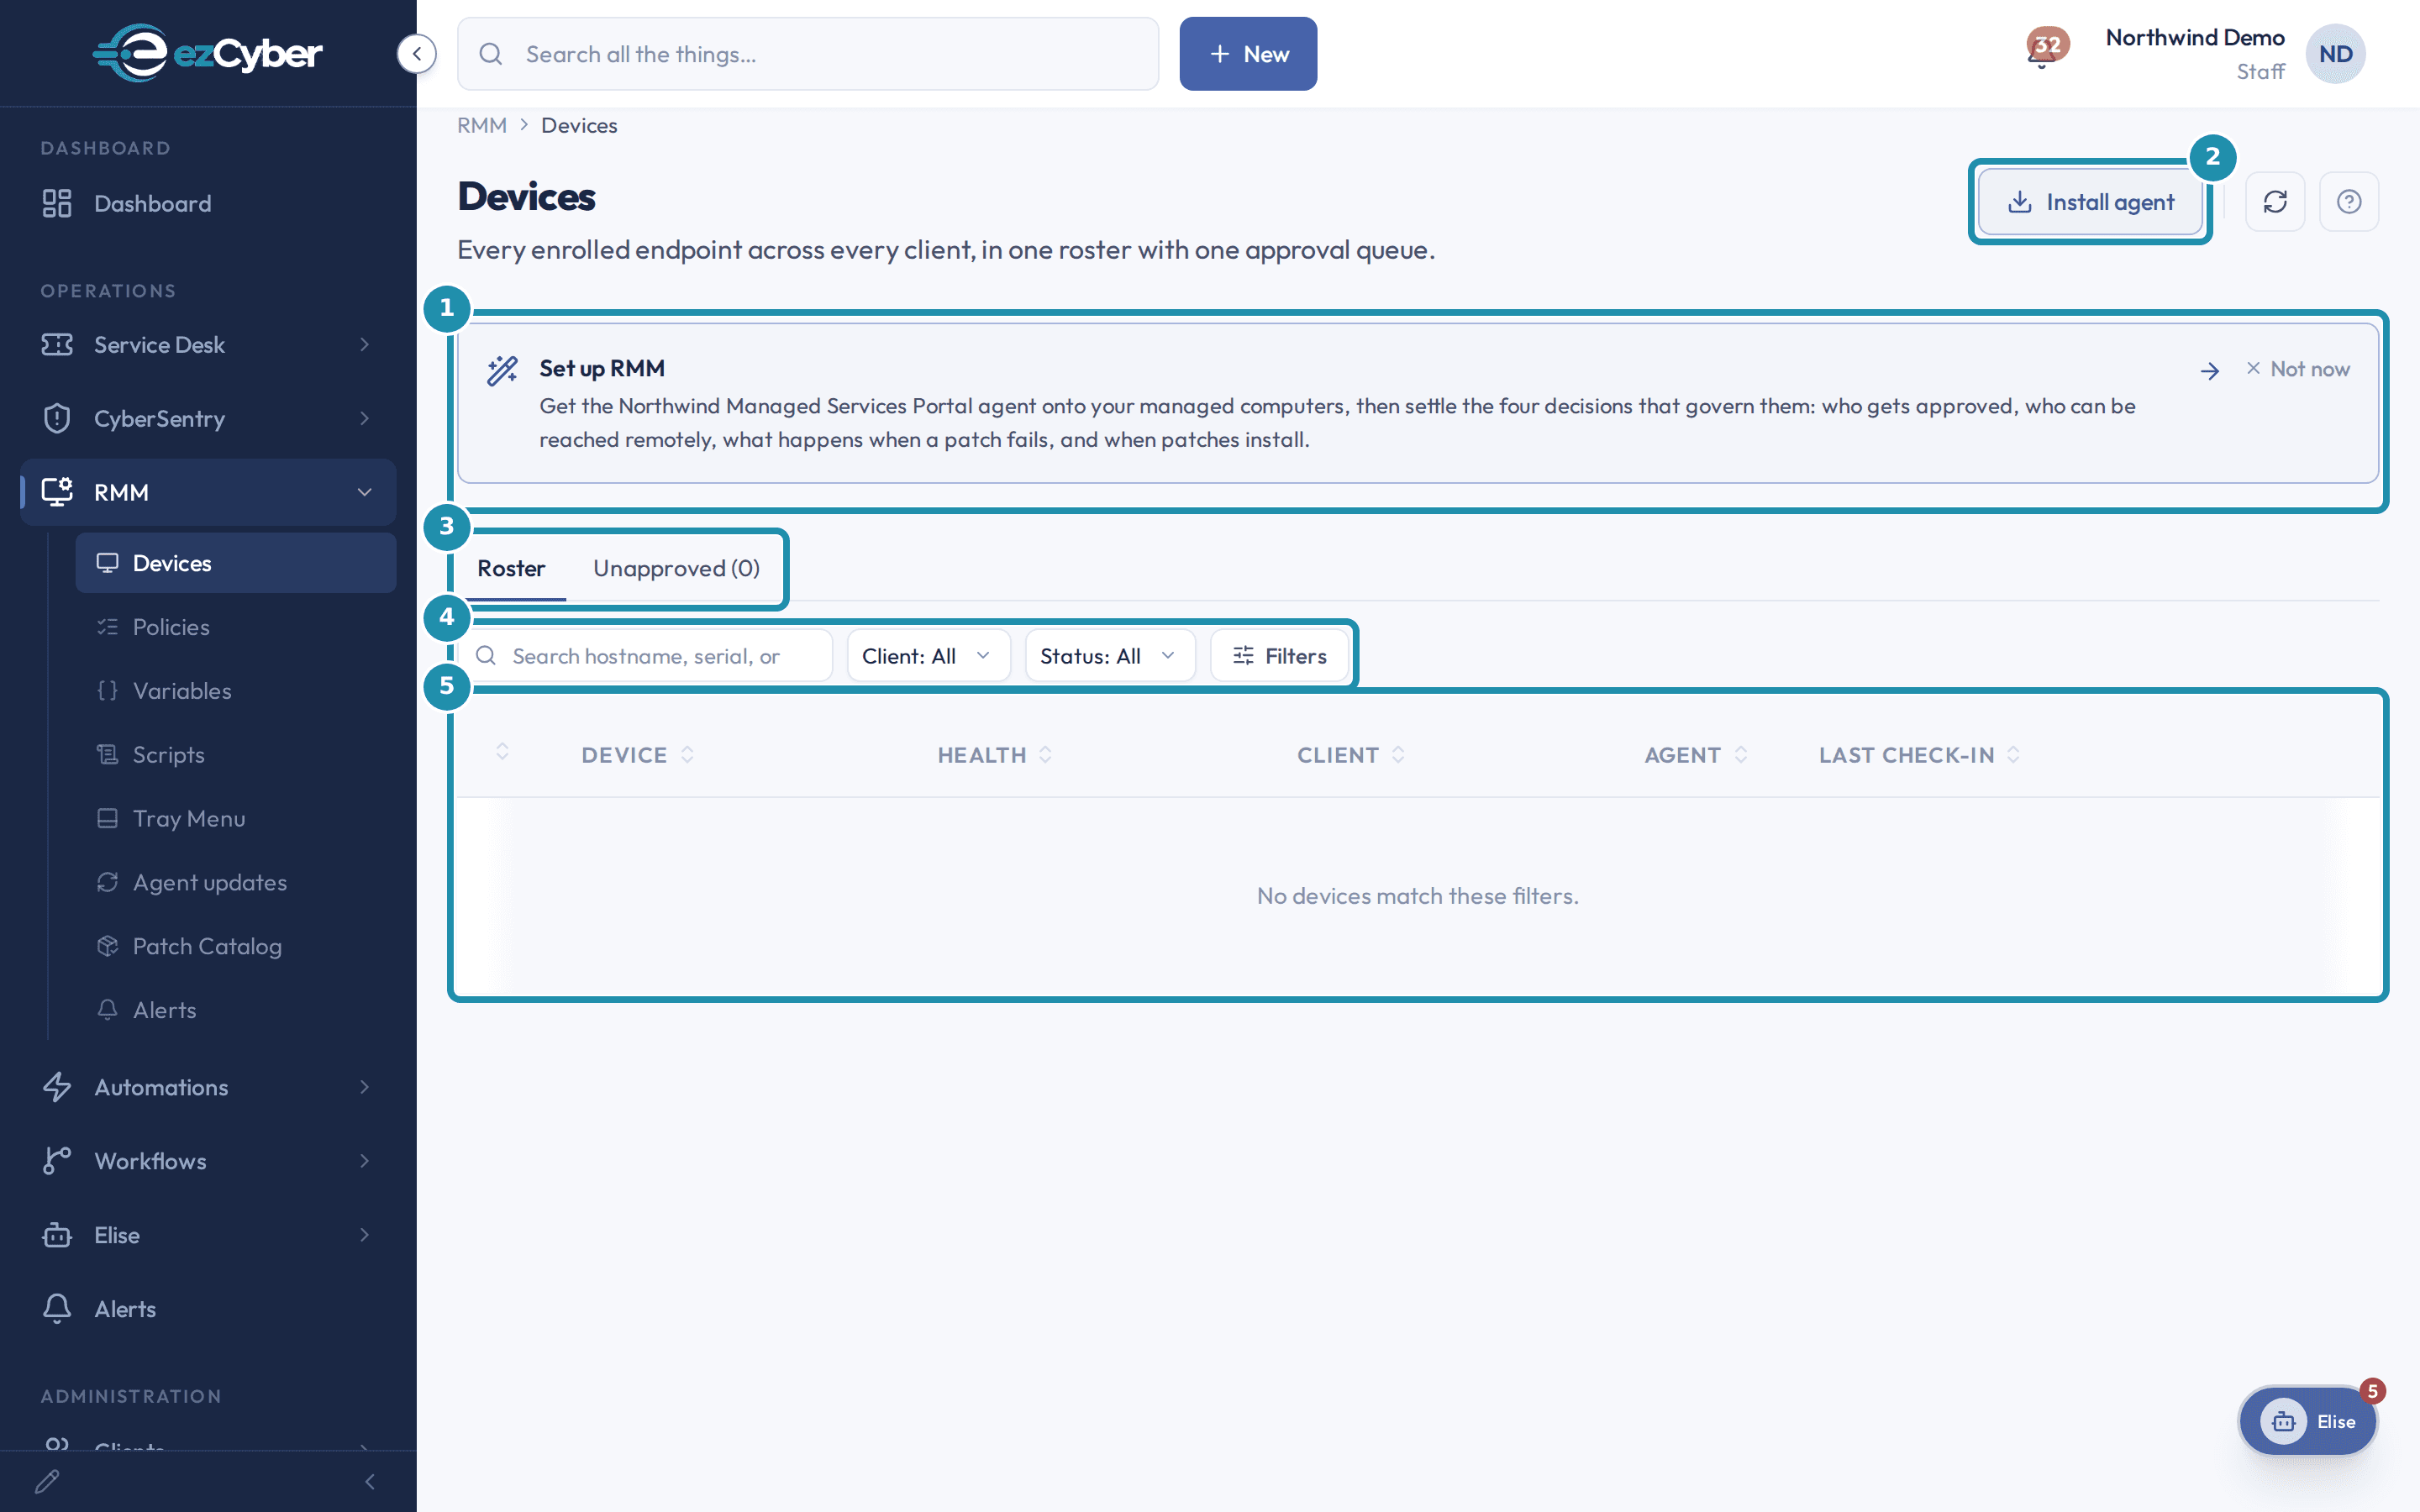Image resolution: width=2420 pixels, height=1512 pixels.
Task: Sort the table by Device column
Action: click(x=638, y=755)
